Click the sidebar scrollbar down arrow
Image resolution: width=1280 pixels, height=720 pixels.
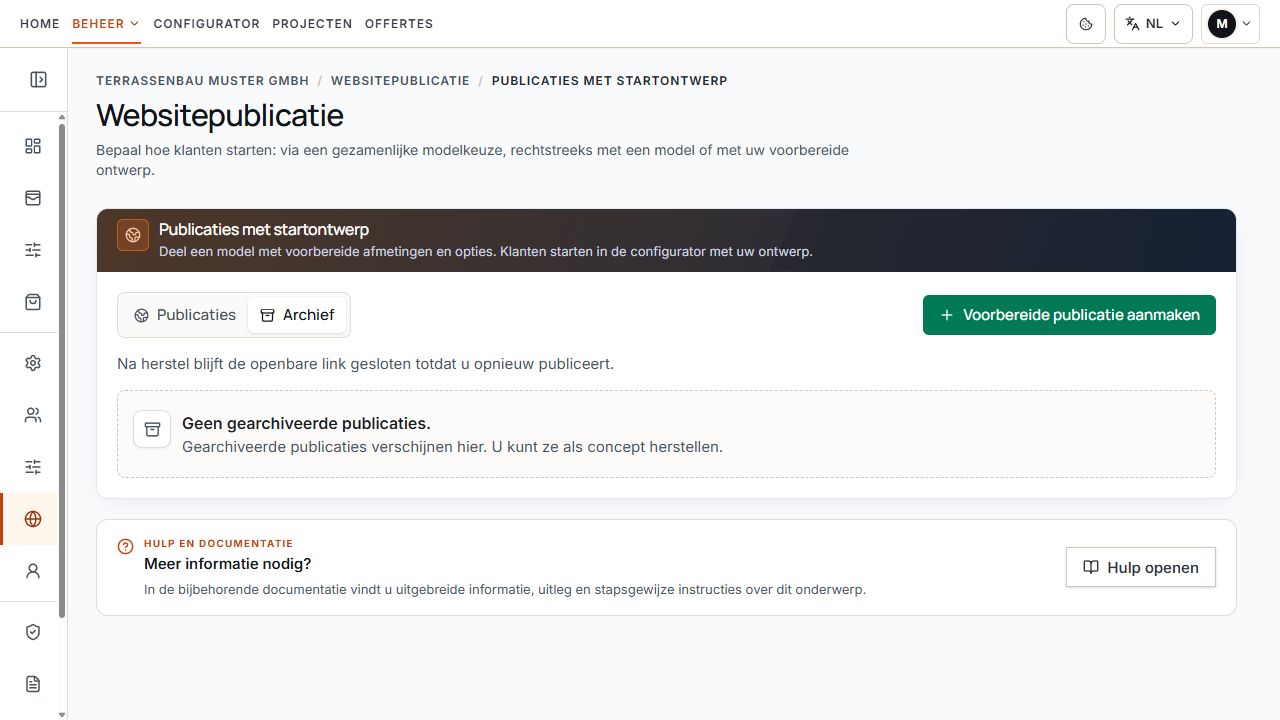tap(62, 714)
